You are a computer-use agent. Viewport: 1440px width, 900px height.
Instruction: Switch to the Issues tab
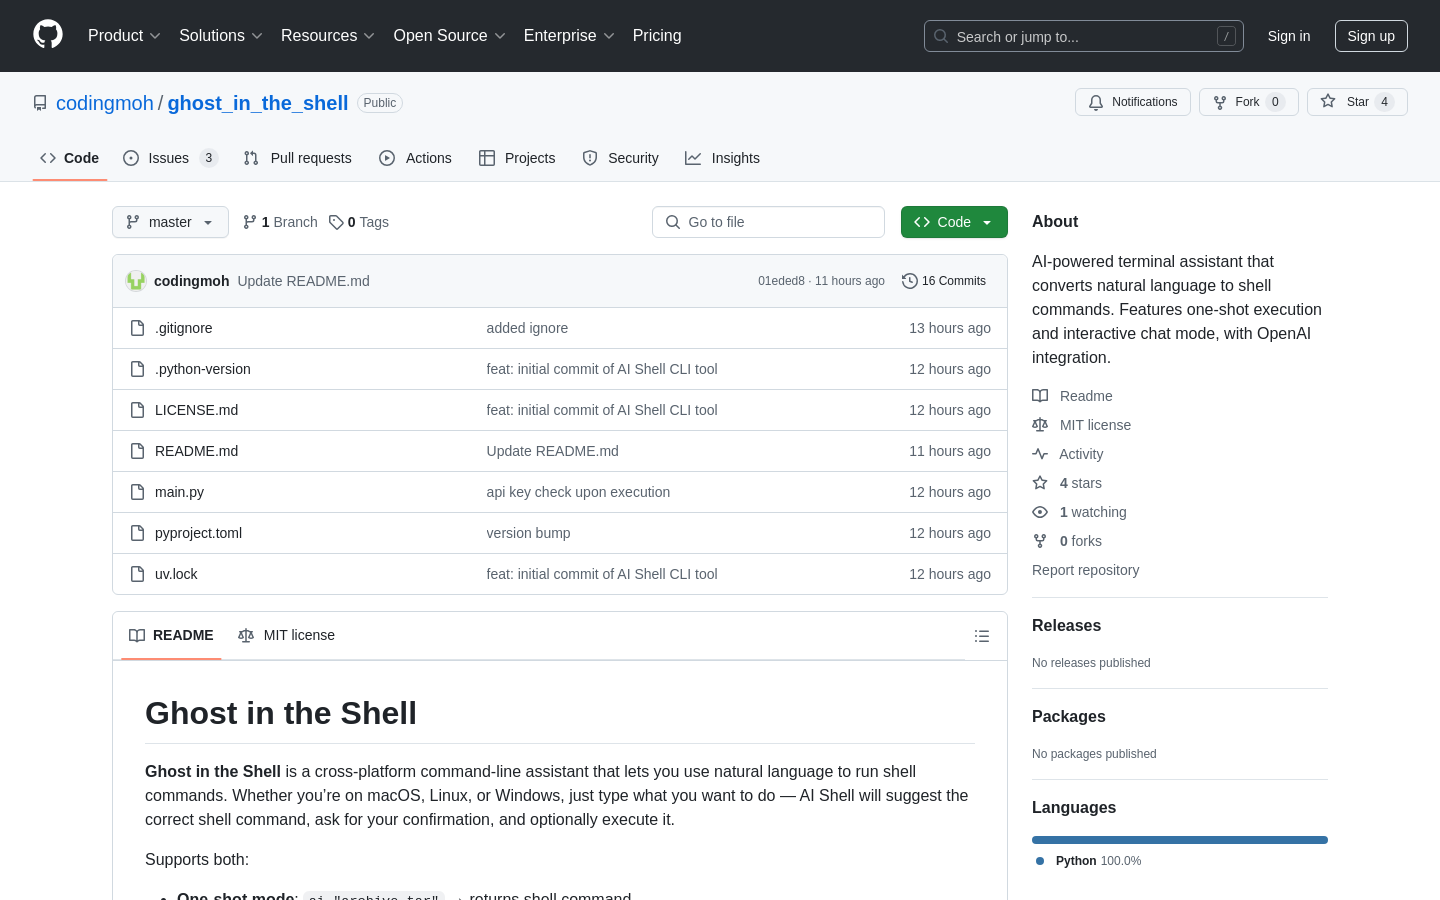coord(169,158)
